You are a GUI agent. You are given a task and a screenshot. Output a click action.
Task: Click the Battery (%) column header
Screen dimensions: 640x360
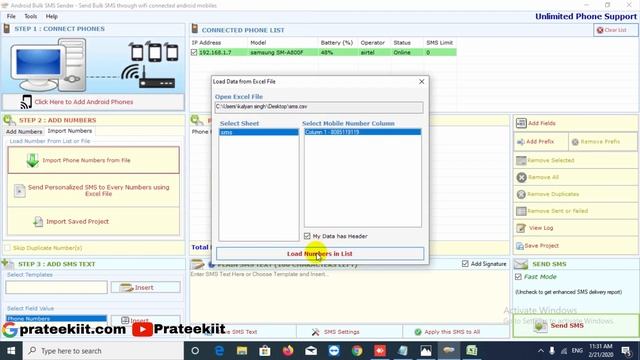tap(337, 42)
